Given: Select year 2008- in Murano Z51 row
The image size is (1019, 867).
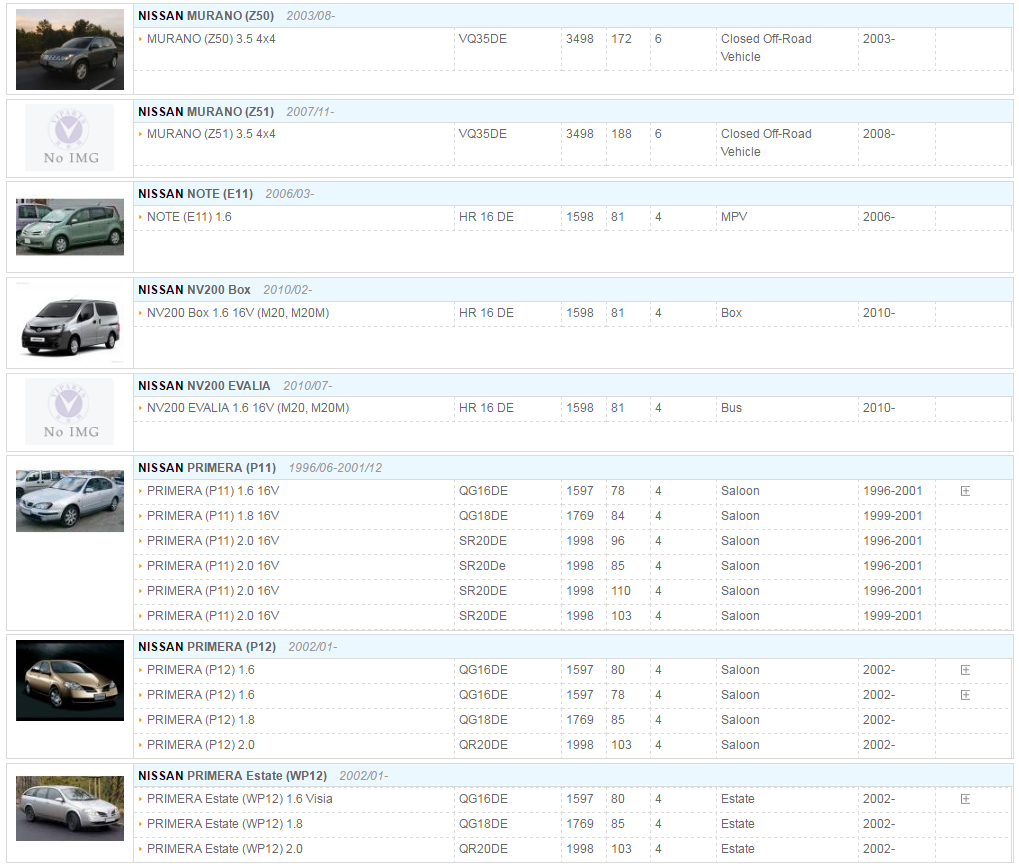Looking at the screenshot, I should (879, 134).
